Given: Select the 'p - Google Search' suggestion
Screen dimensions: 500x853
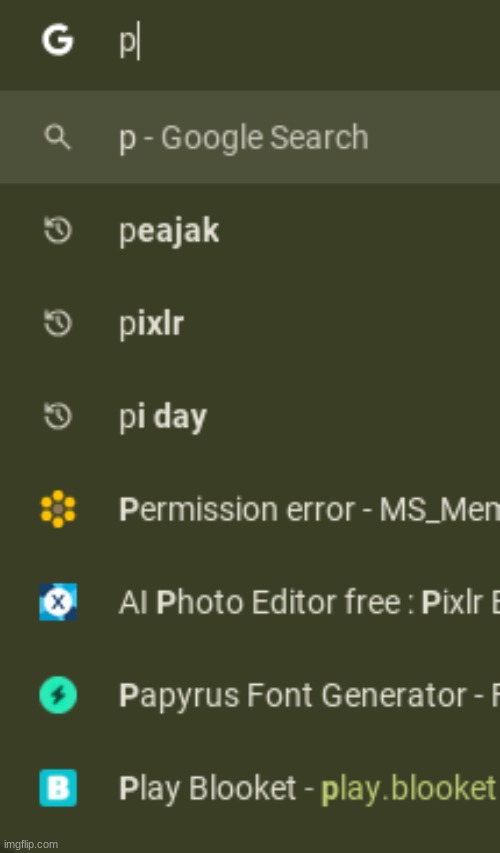Looking at the screenshot, I should [x=250, y=137].
